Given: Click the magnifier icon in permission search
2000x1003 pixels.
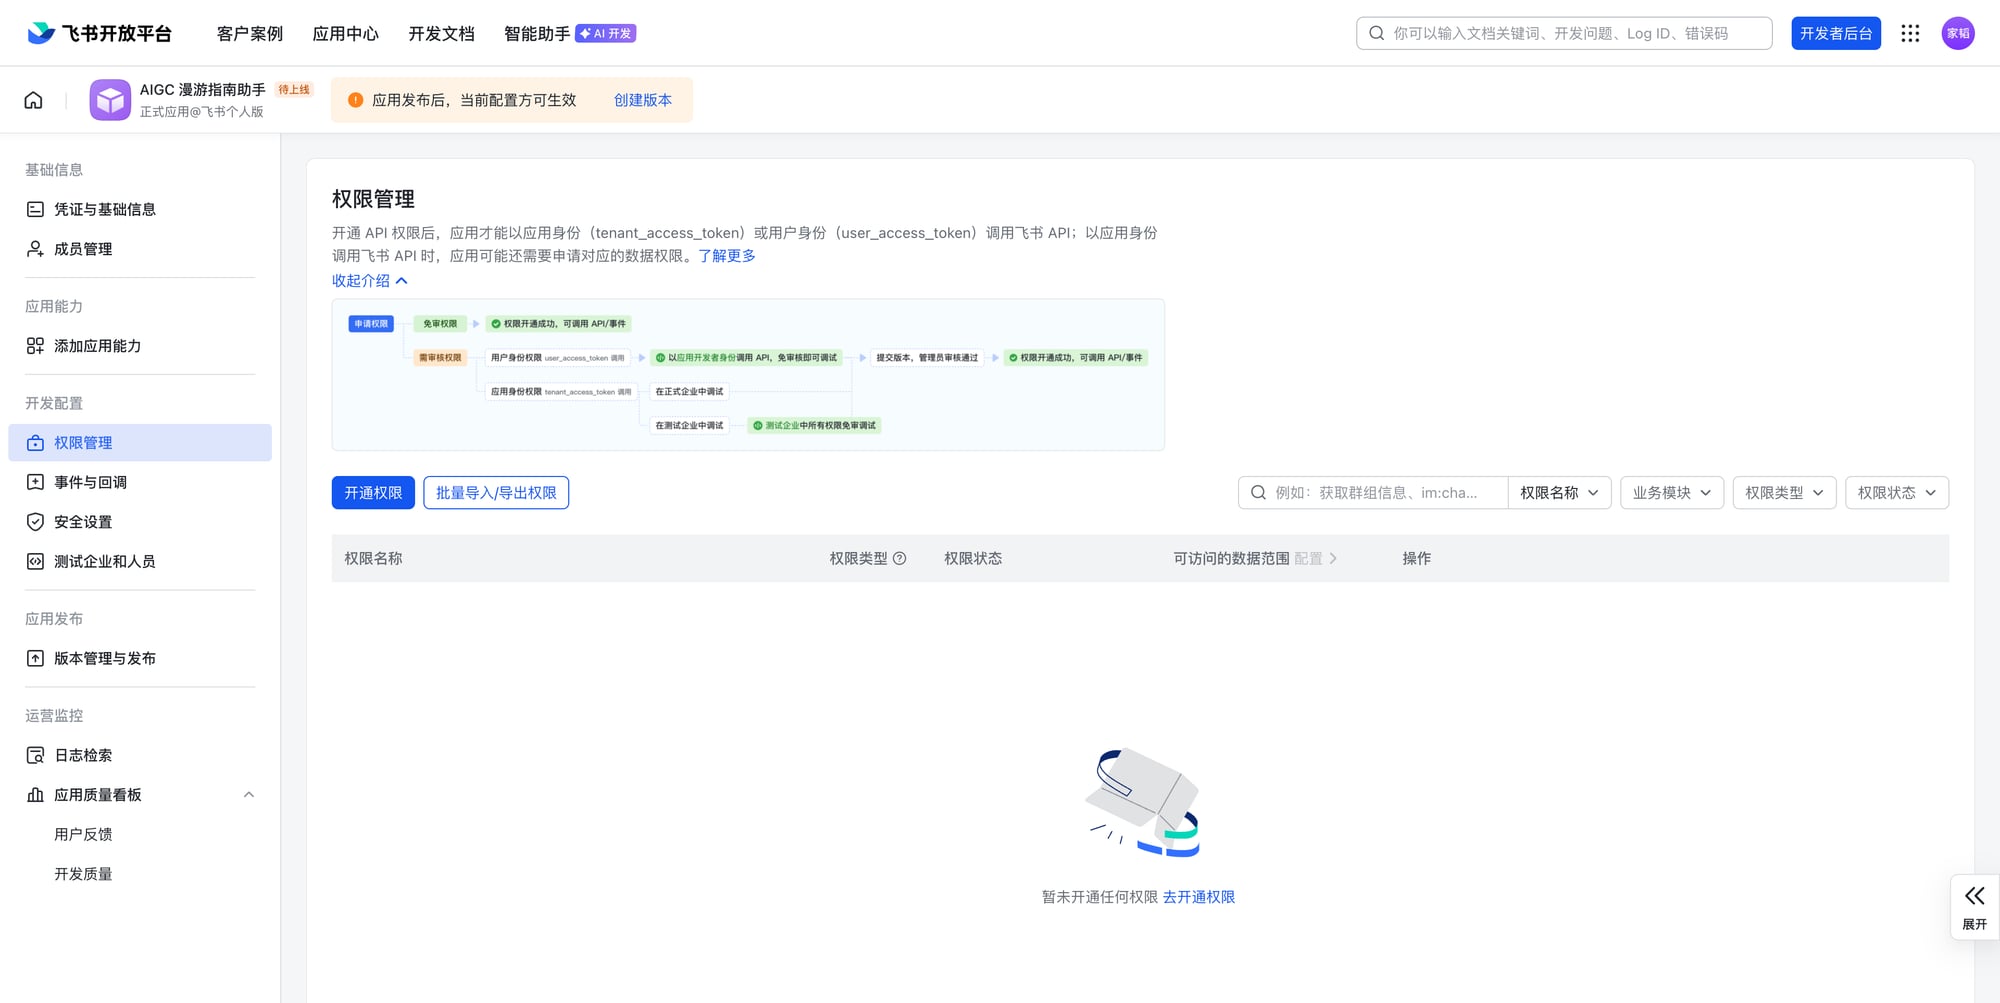Looking at the screenshot, I should coord(1258,493).
